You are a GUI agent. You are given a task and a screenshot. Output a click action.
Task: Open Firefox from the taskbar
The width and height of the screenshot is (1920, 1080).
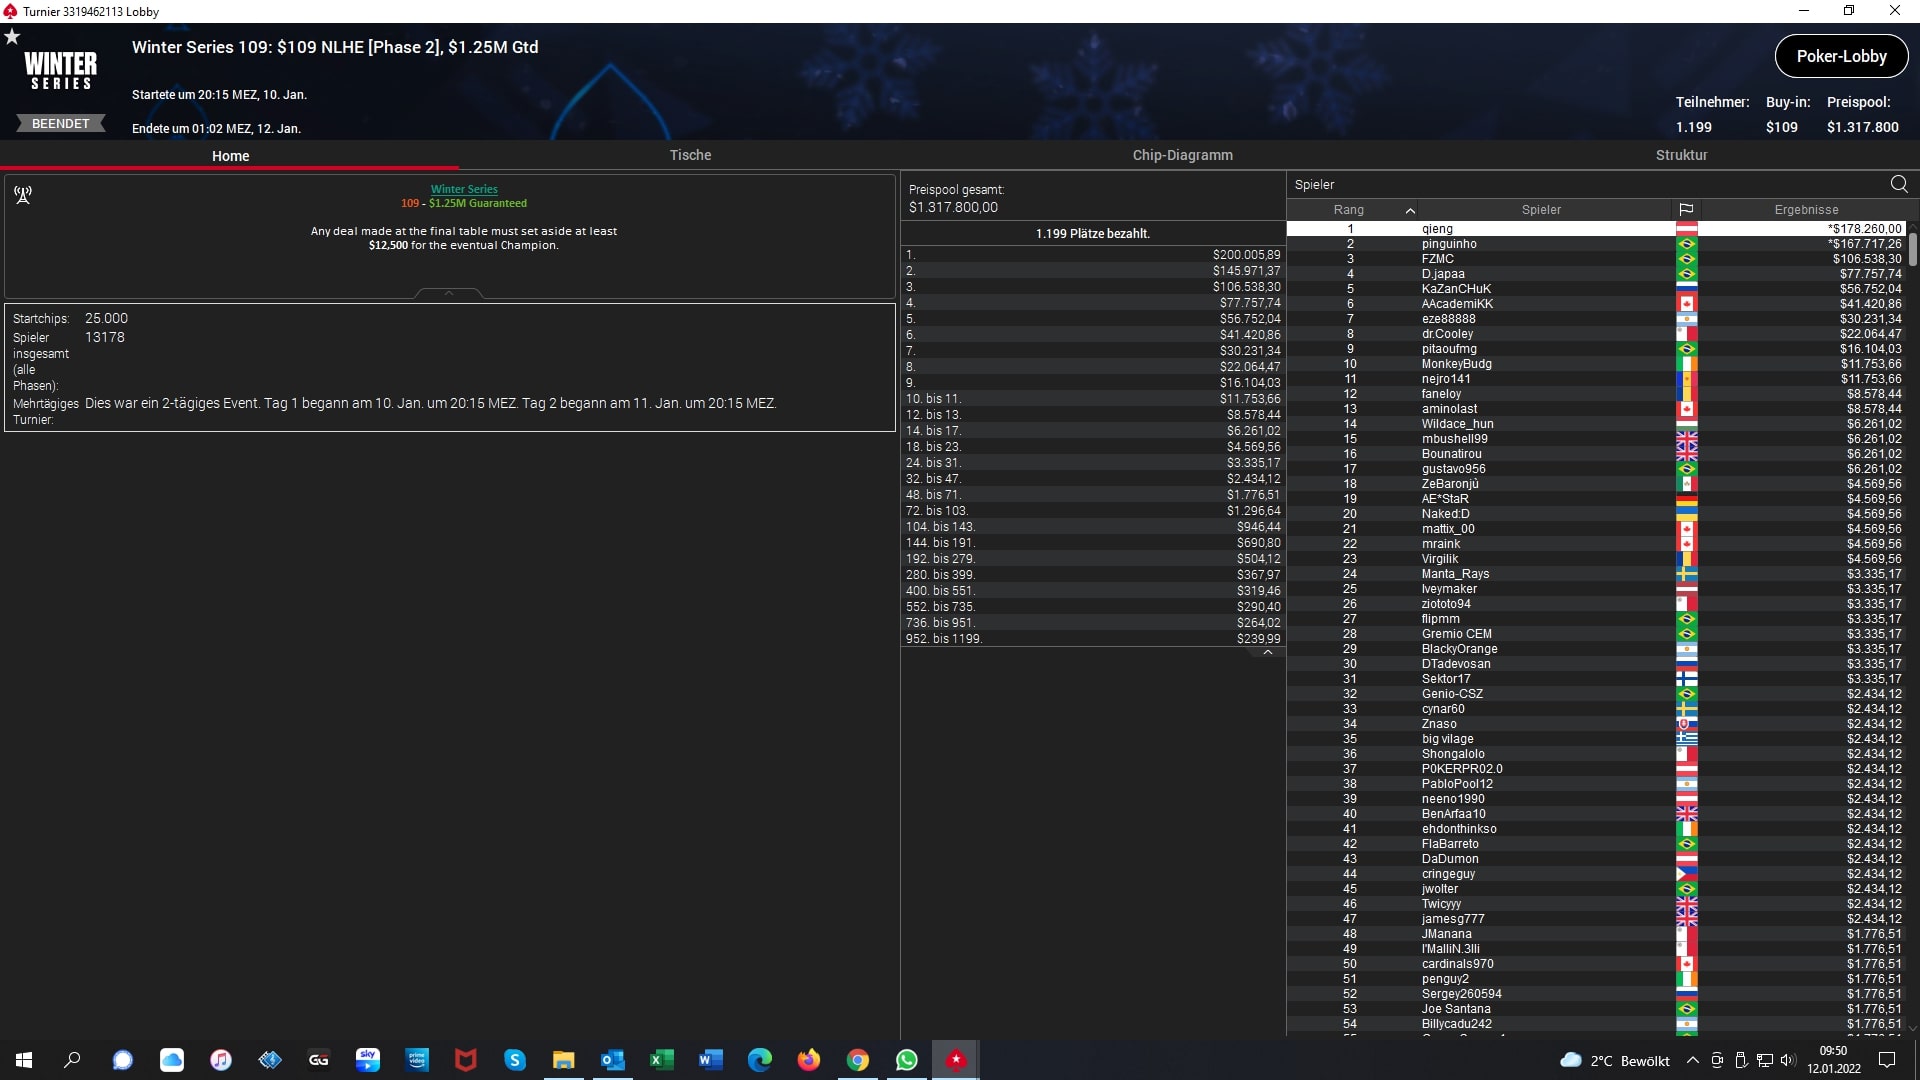click(808, 1060)
